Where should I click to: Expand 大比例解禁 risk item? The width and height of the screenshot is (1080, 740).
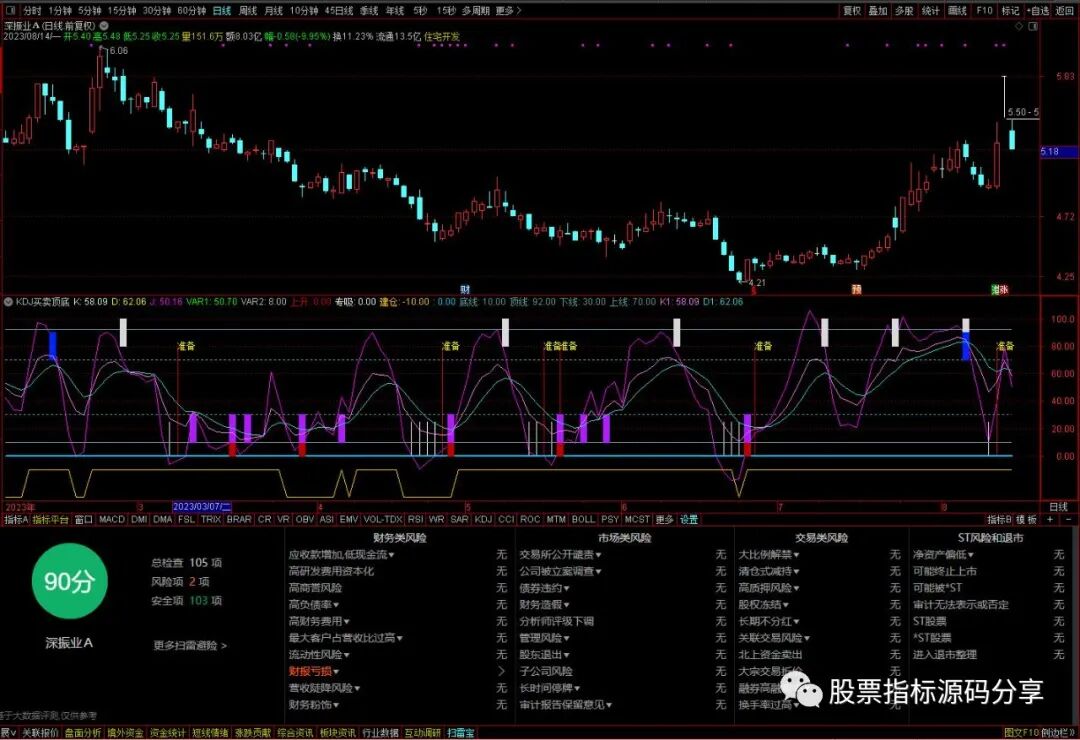click(769, 555)
